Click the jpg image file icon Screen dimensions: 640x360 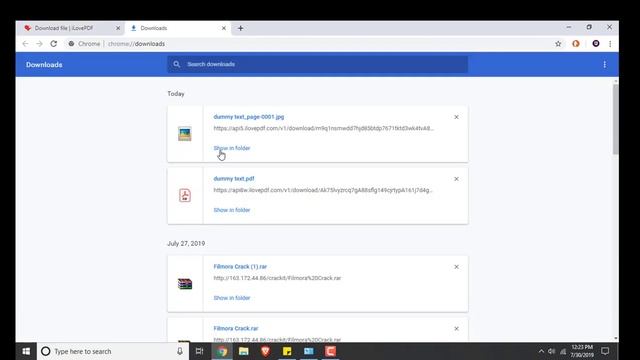(184, 134)
